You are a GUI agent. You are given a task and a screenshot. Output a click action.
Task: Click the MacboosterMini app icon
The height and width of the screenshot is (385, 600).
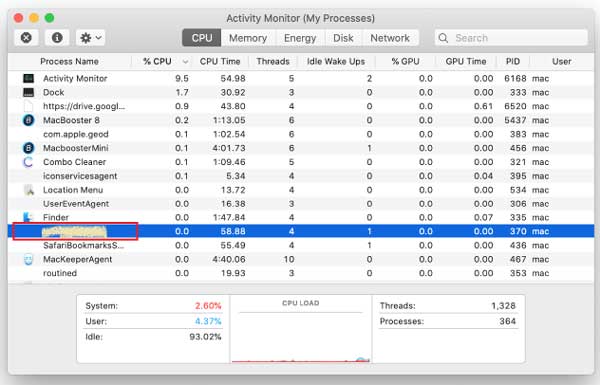(28, 148)
